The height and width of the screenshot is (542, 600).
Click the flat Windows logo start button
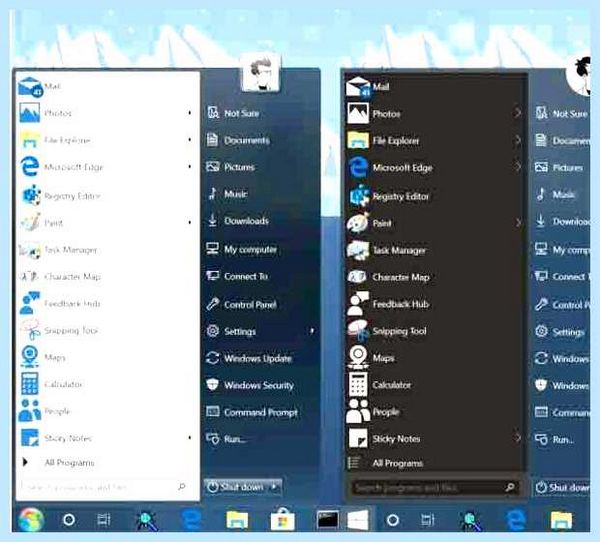point(357,520)
